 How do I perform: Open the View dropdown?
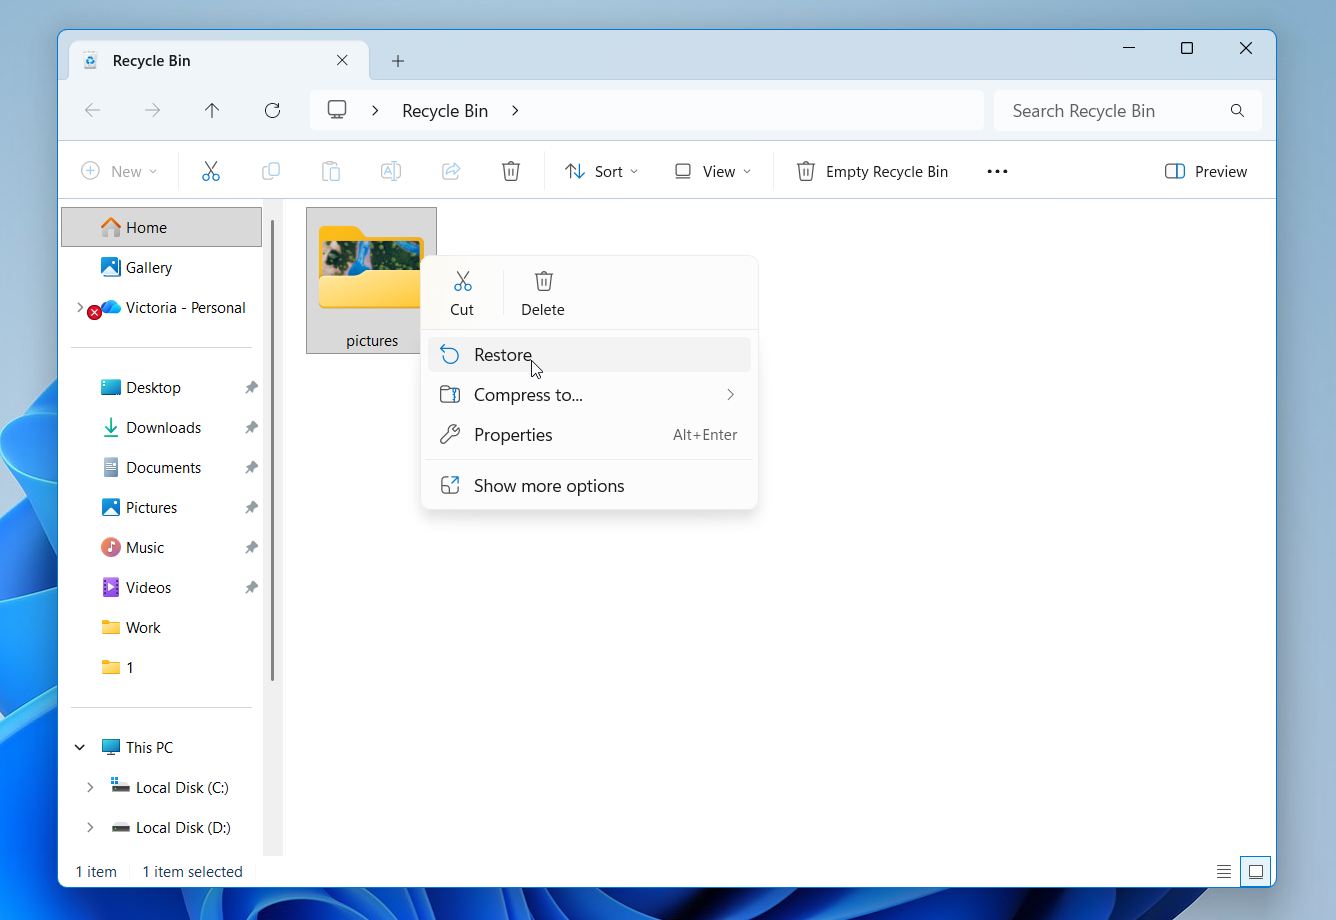point(712,171)
